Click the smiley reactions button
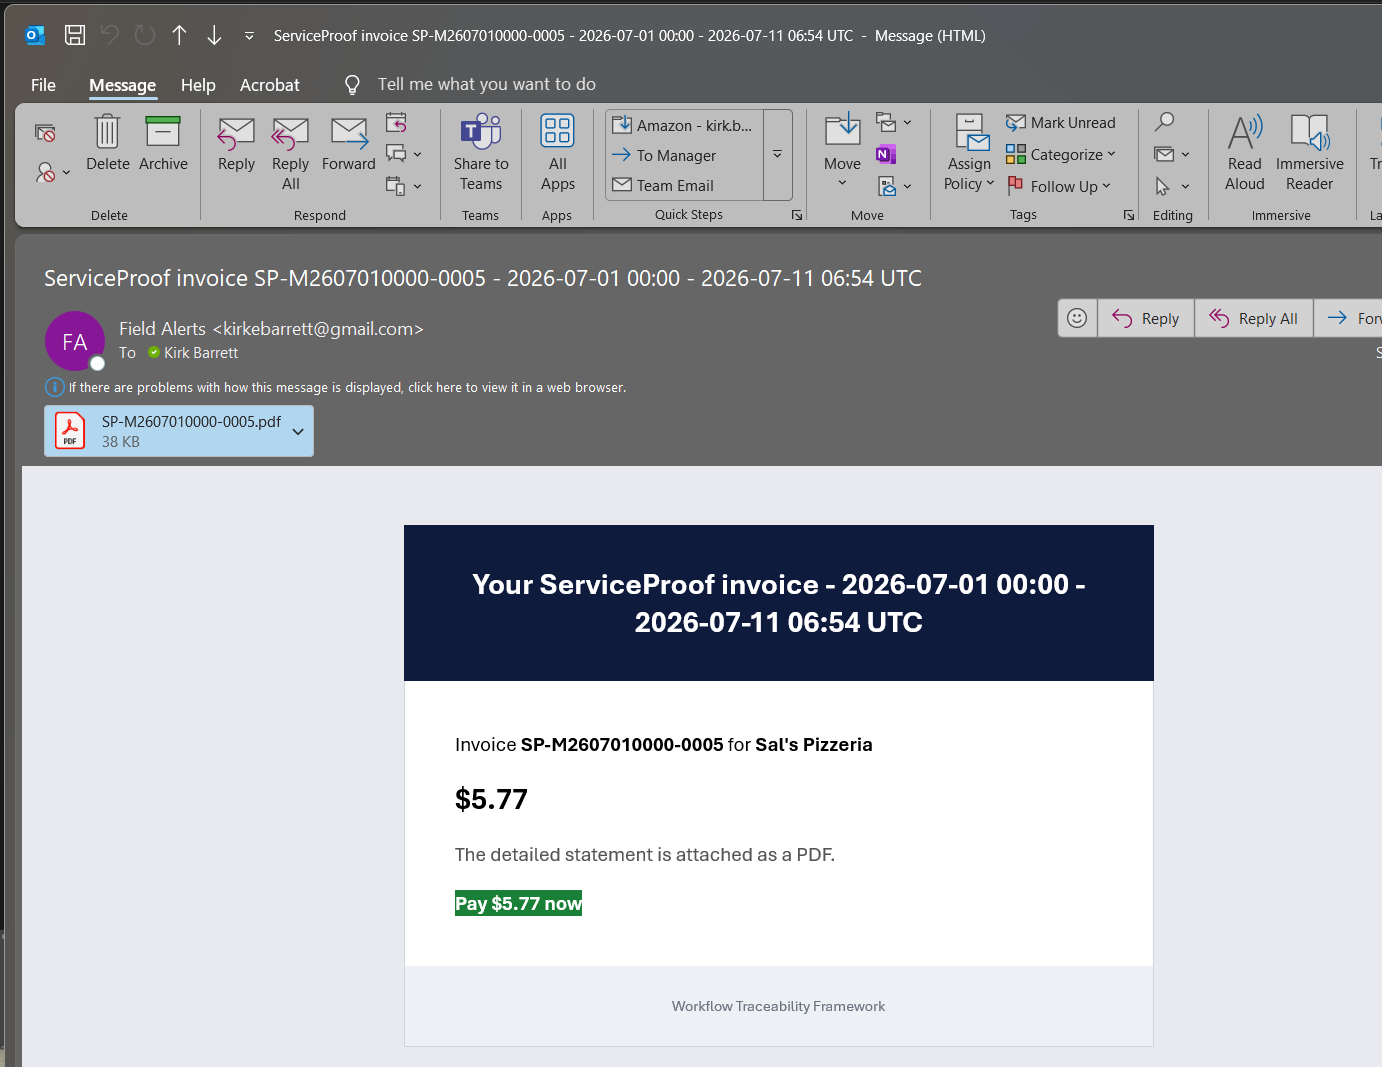Image resolution: width=1382 pixels, height=1067 pixels. 1077,318
